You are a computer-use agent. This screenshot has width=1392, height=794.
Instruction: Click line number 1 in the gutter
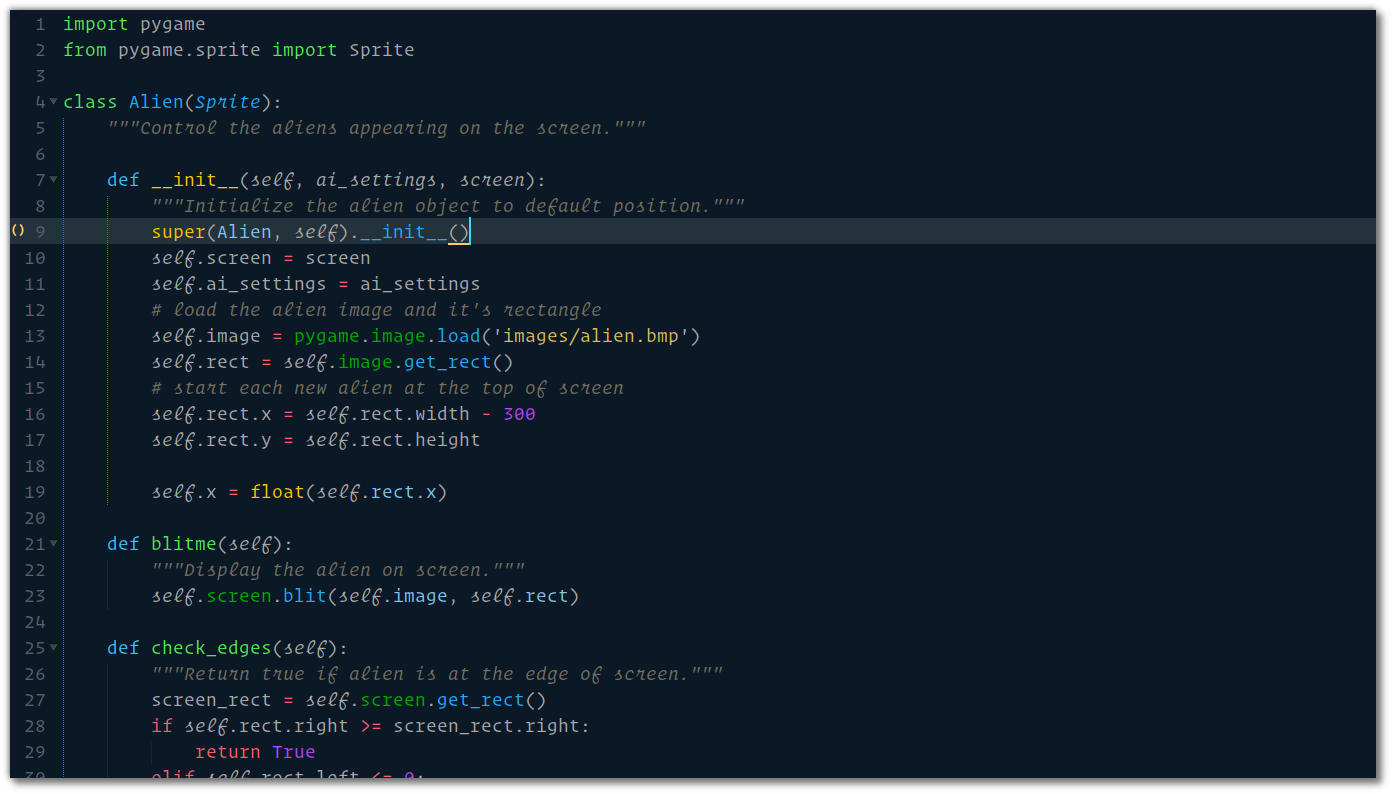(40, 24)
